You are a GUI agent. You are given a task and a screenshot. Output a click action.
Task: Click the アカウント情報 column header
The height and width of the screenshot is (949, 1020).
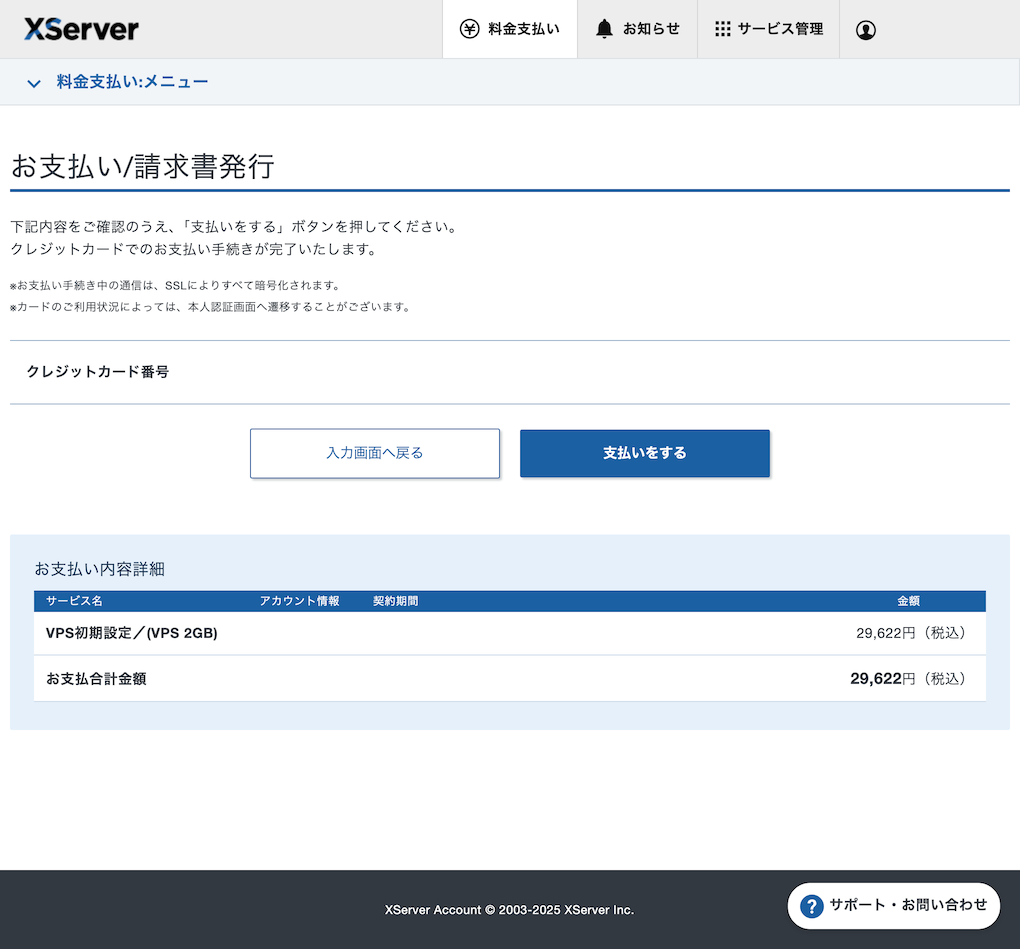(x=299, y=601)
